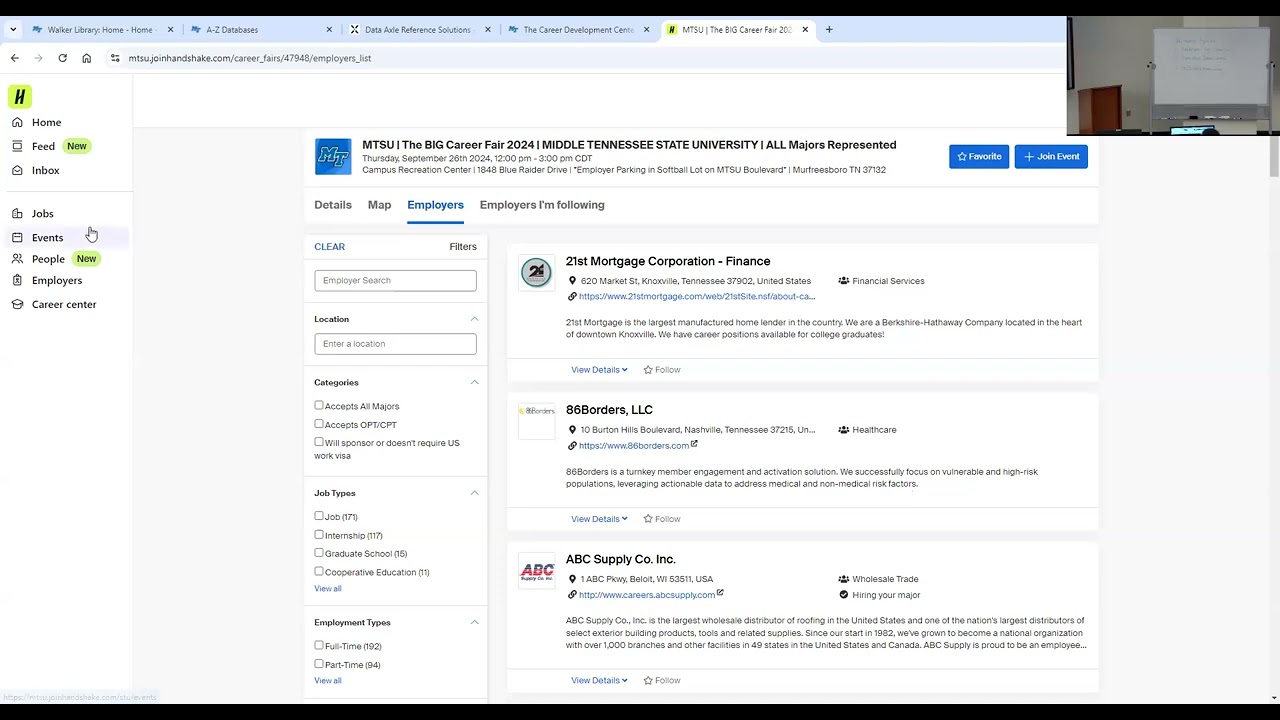Collapse the Location filter section
1280x720 pixels.
point(474,319)
